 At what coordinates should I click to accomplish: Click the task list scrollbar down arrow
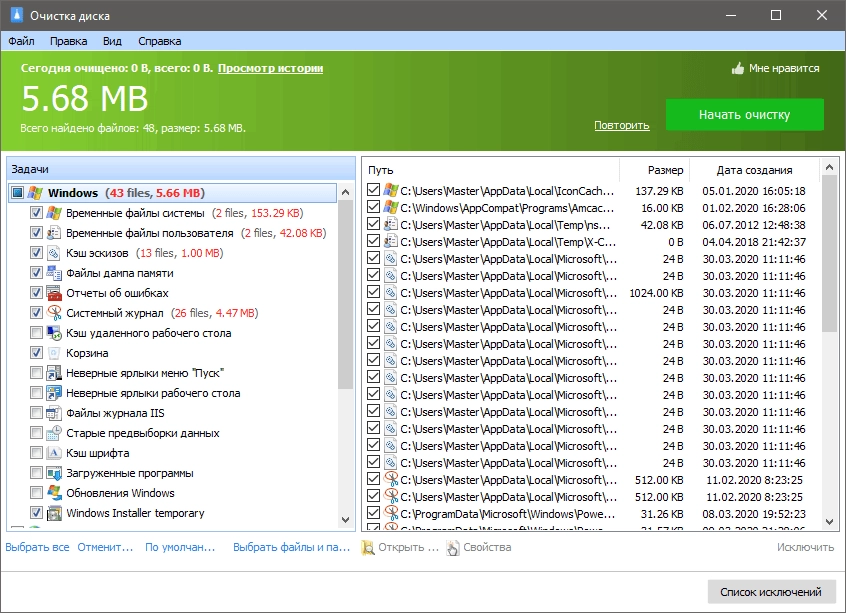(346, 520)
